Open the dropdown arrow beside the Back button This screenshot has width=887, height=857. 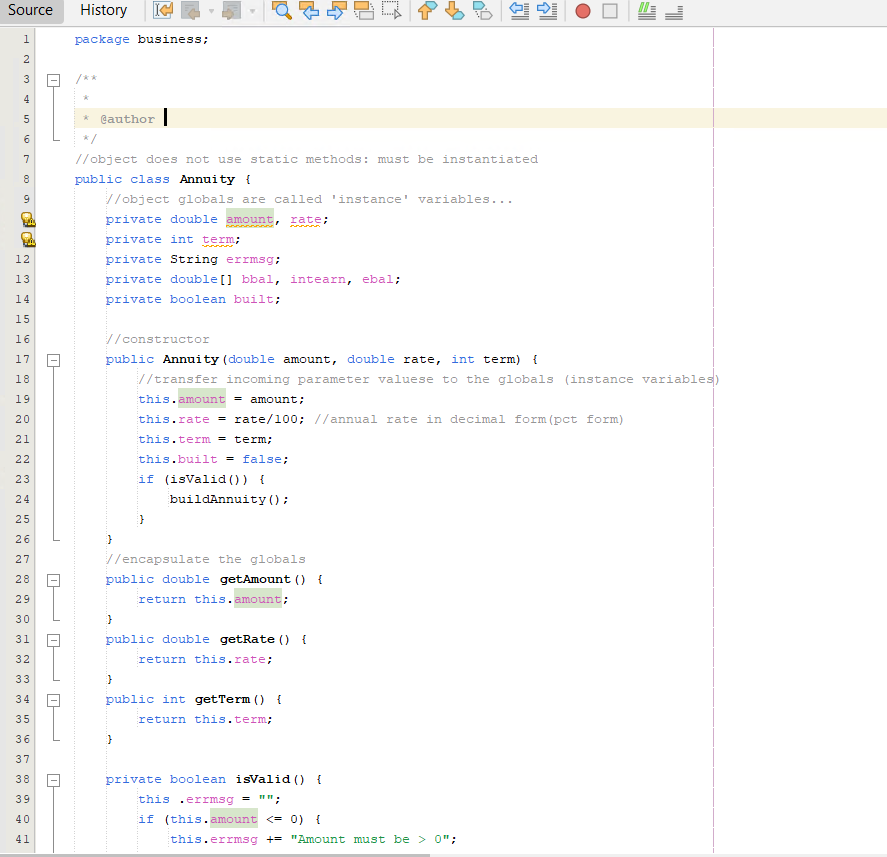click(212, 11)
